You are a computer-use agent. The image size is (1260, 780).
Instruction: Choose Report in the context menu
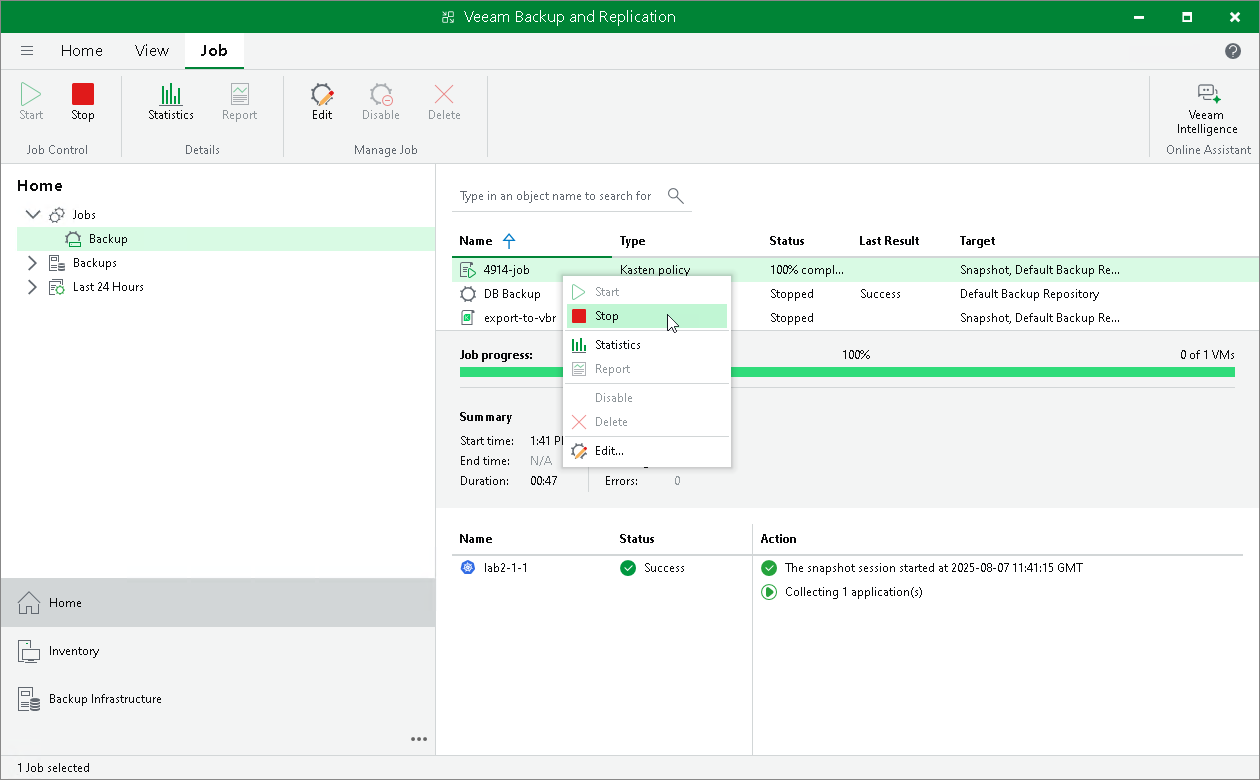[647, 369]
